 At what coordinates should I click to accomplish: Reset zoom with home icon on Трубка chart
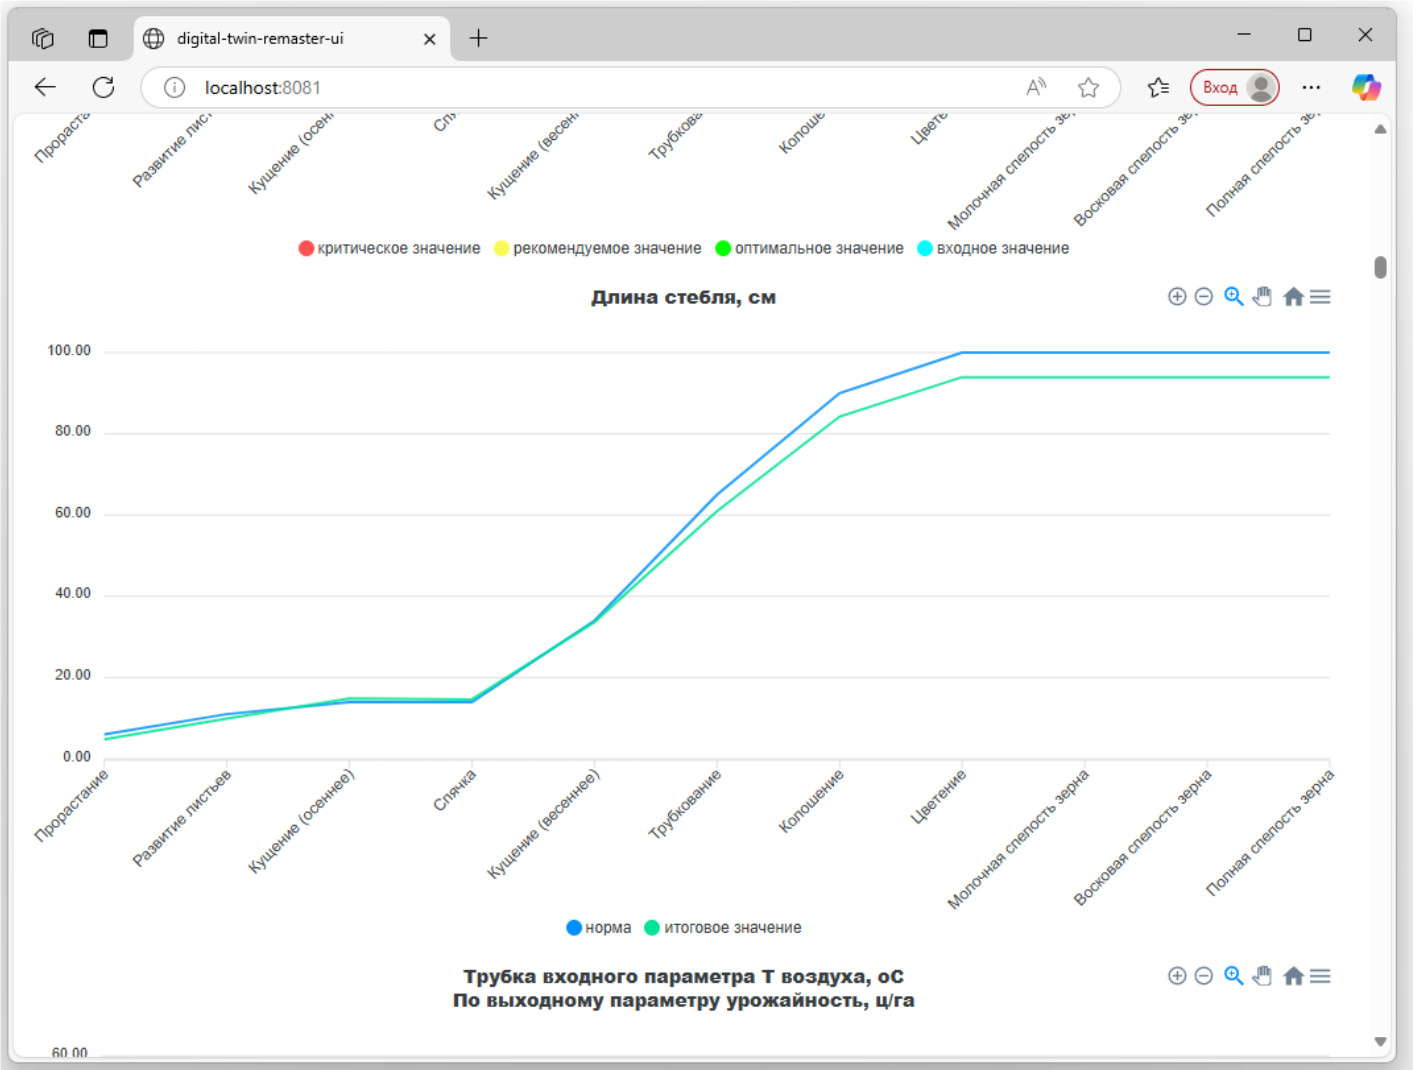coord(1293,976)
